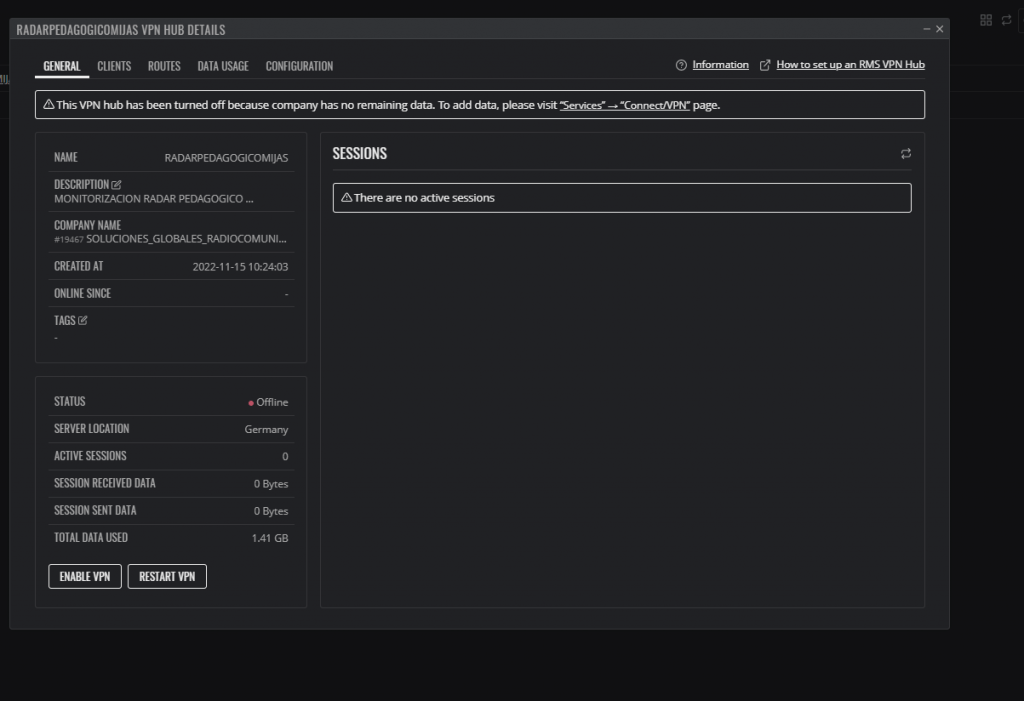Screen dimensions: 1024x701
Task: Click the refresh arrows icon in background toolbar
Action: click(x=1006, y=20)
